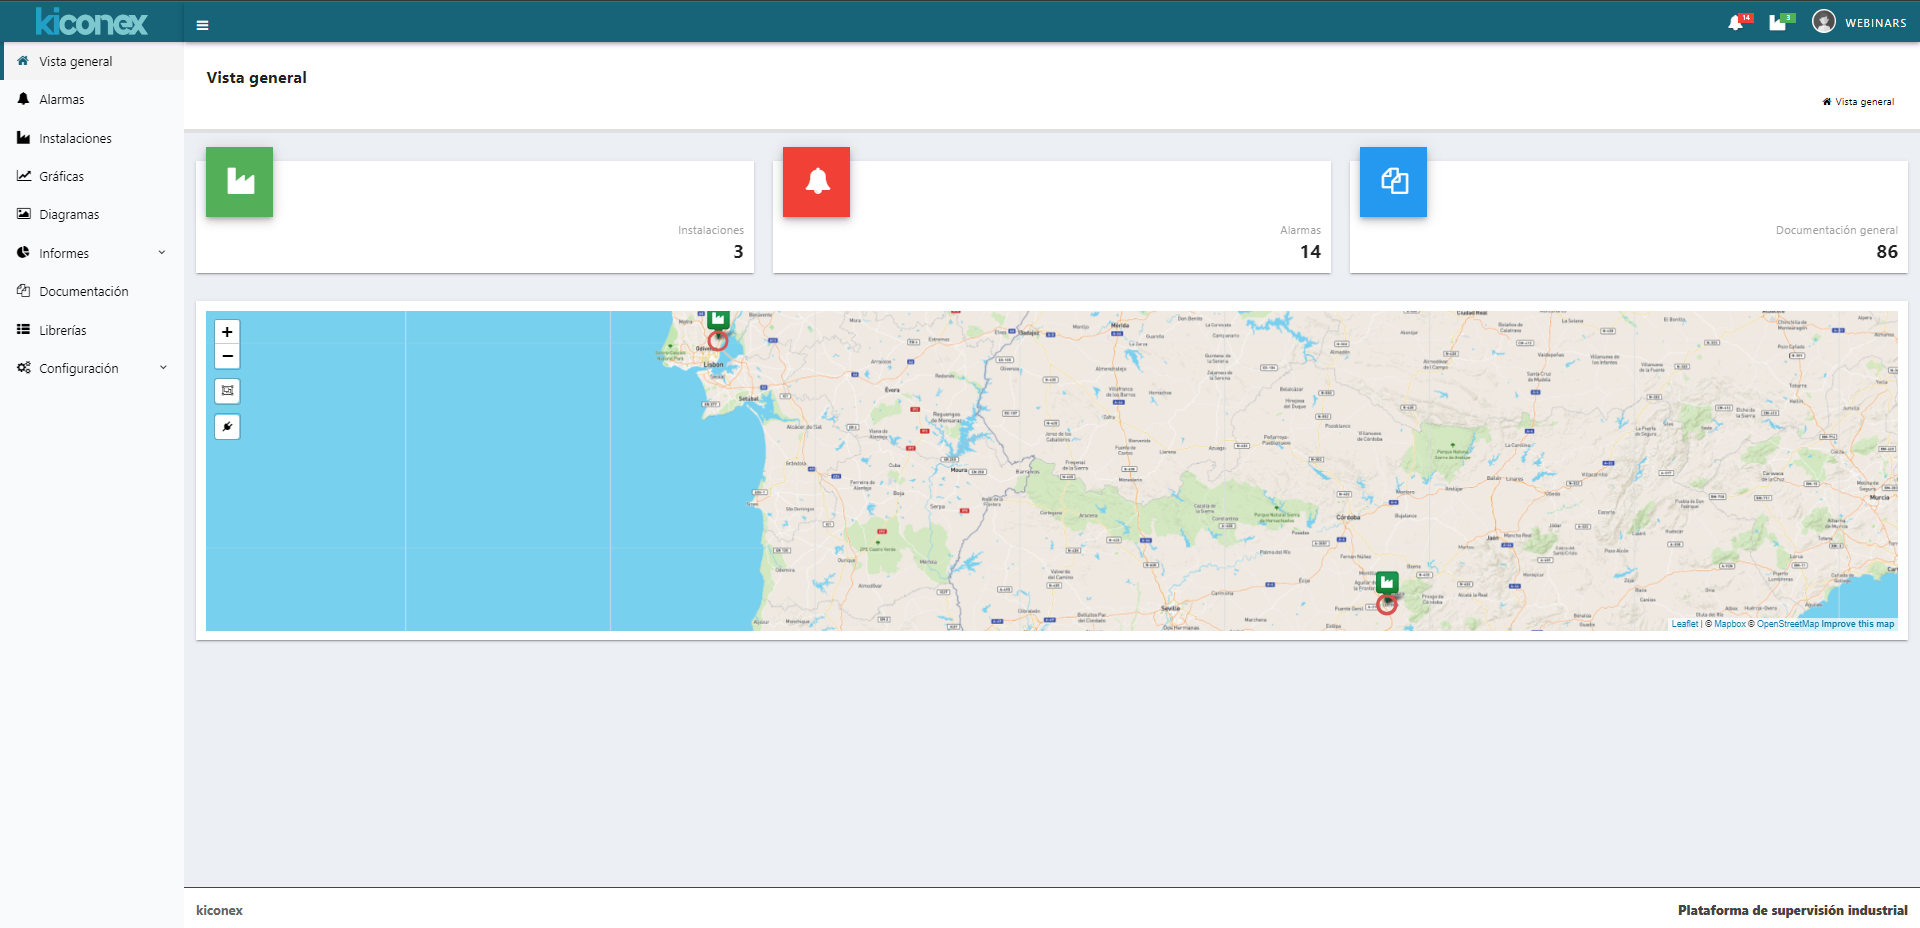
Task: Zoom in on the map
Action: pyautogui.click(x=227, y=332)
